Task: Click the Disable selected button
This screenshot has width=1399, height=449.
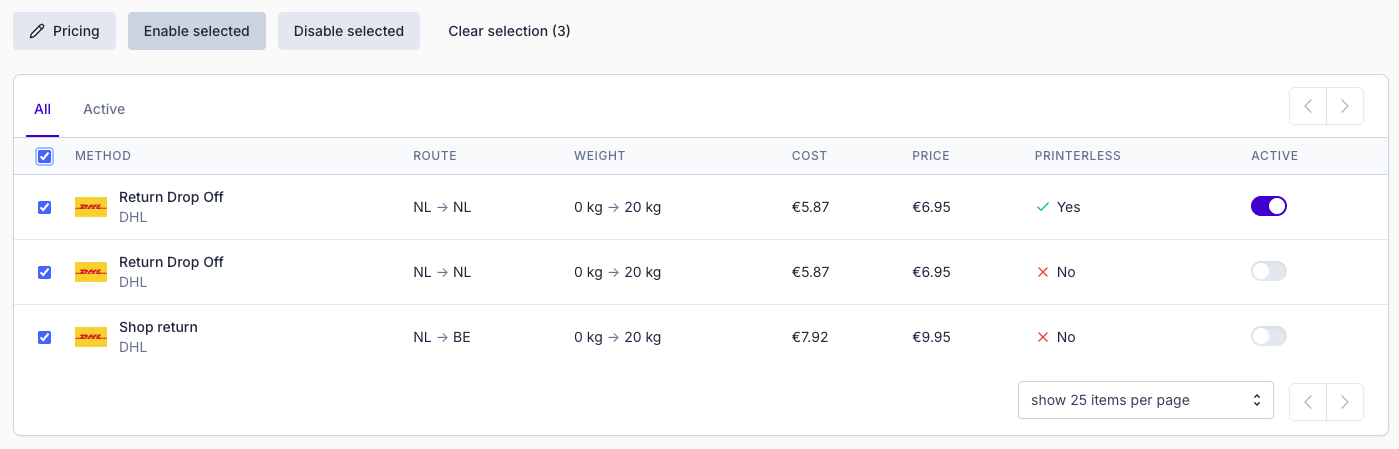Action: pyautogui.click(x=348, y=31)
